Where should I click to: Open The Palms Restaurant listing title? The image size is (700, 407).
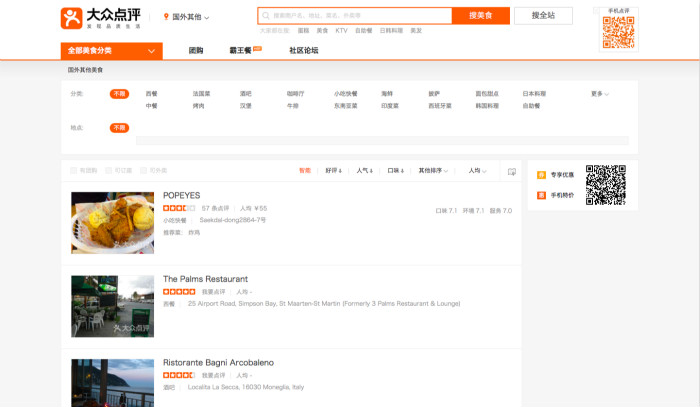tap(205, 279)
